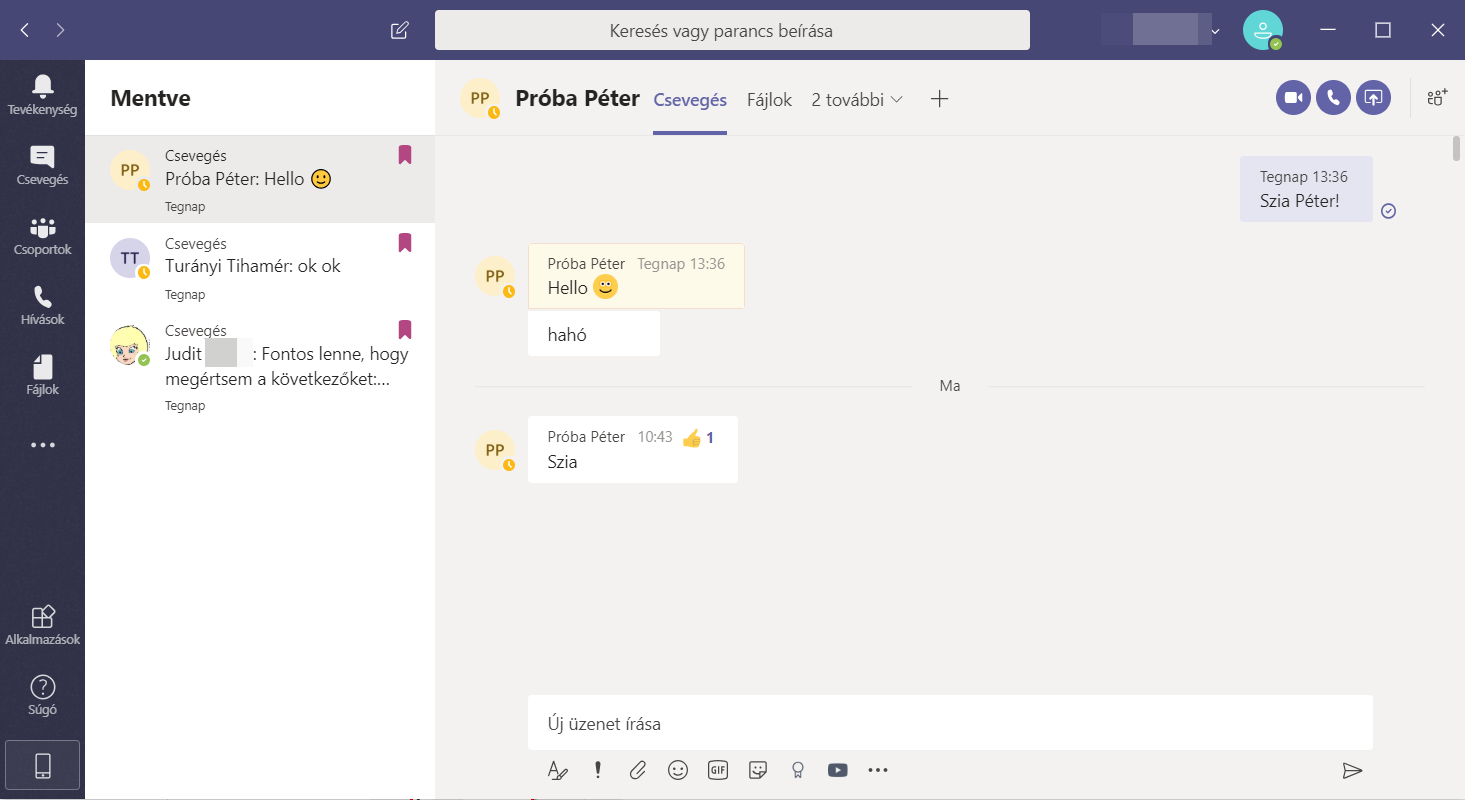Viewport: 1465px width, 800px height.
Task: Expand more compose options (three dots)
Action: point(878,770)
